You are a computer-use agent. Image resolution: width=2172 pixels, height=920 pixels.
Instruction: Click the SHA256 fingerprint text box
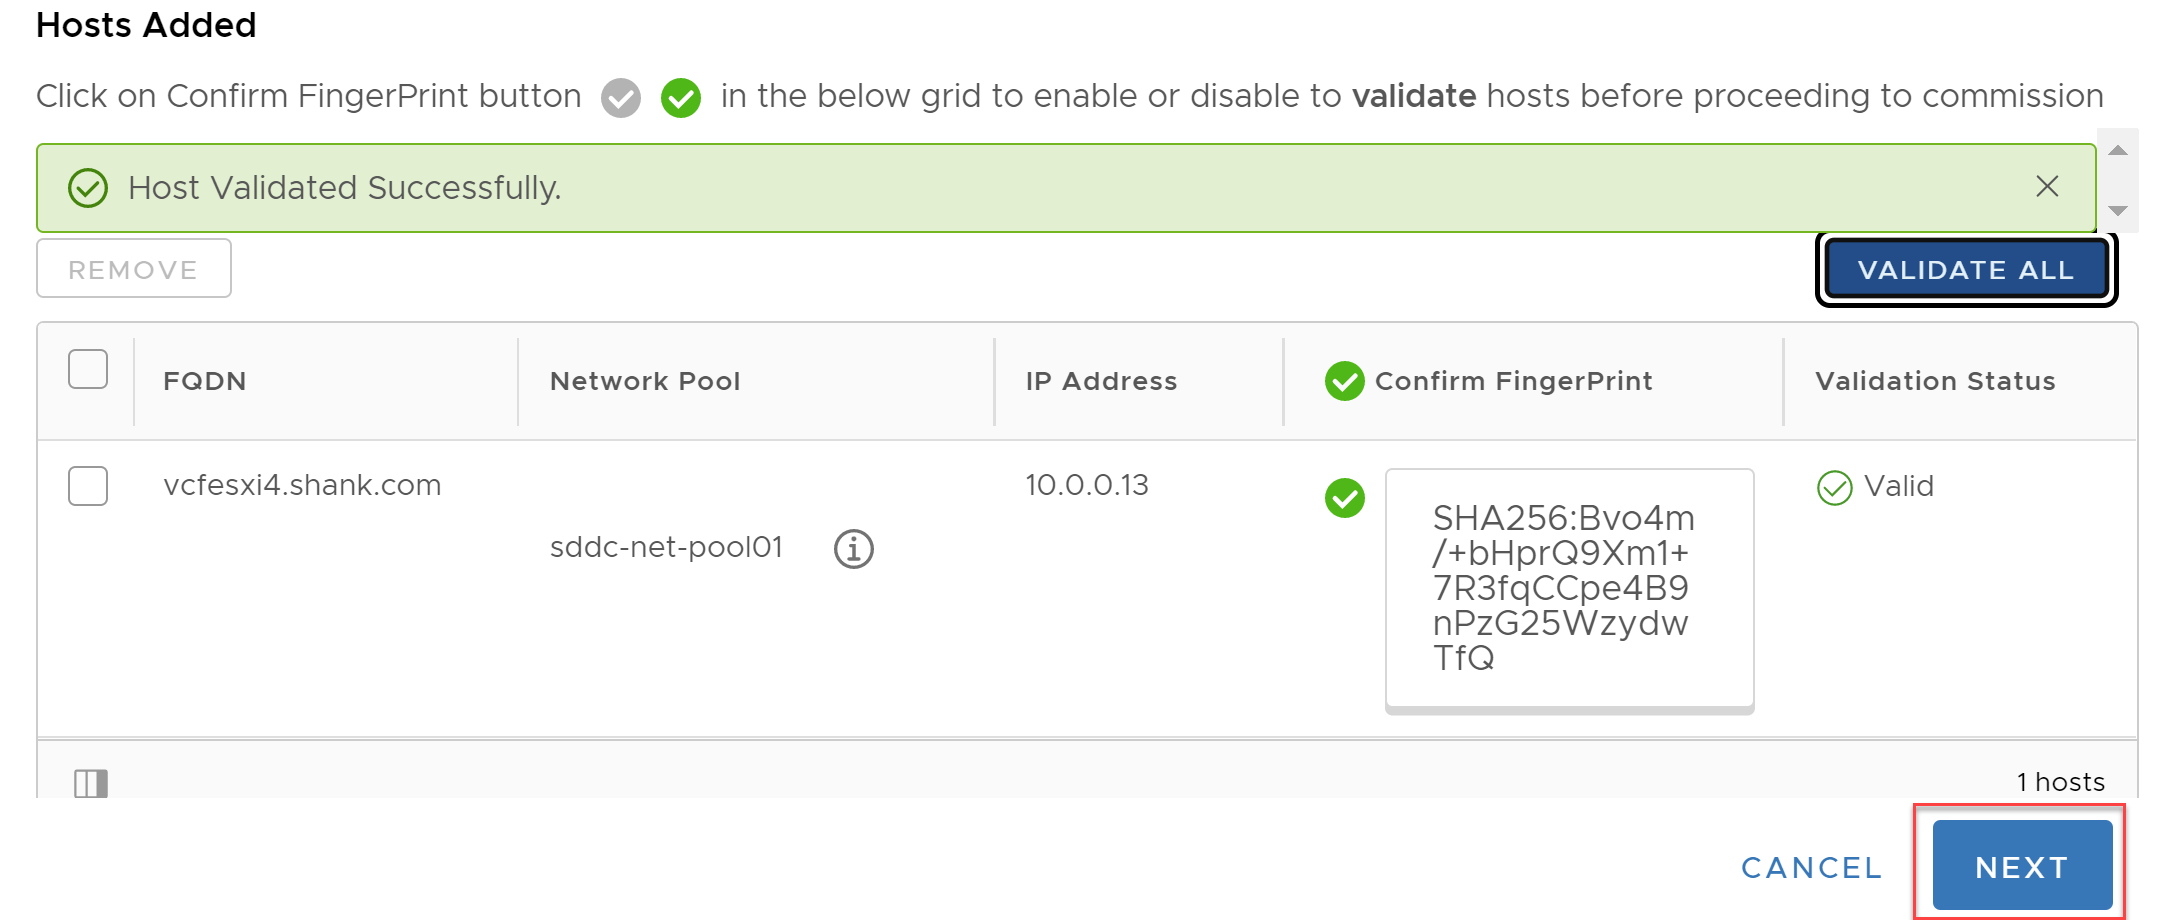click(x=1569, y=589)
